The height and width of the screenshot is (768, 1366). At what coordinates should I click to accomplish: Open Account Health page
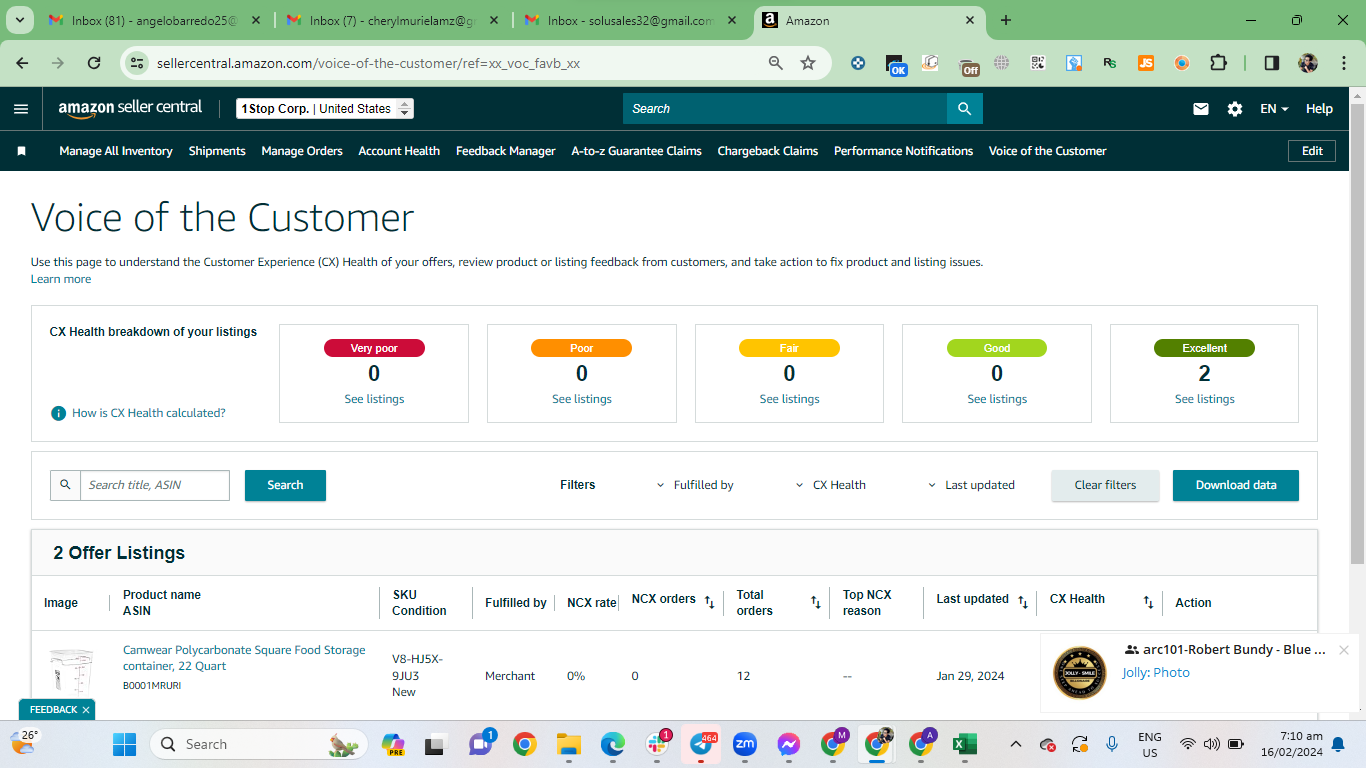(x=399, y=151)
